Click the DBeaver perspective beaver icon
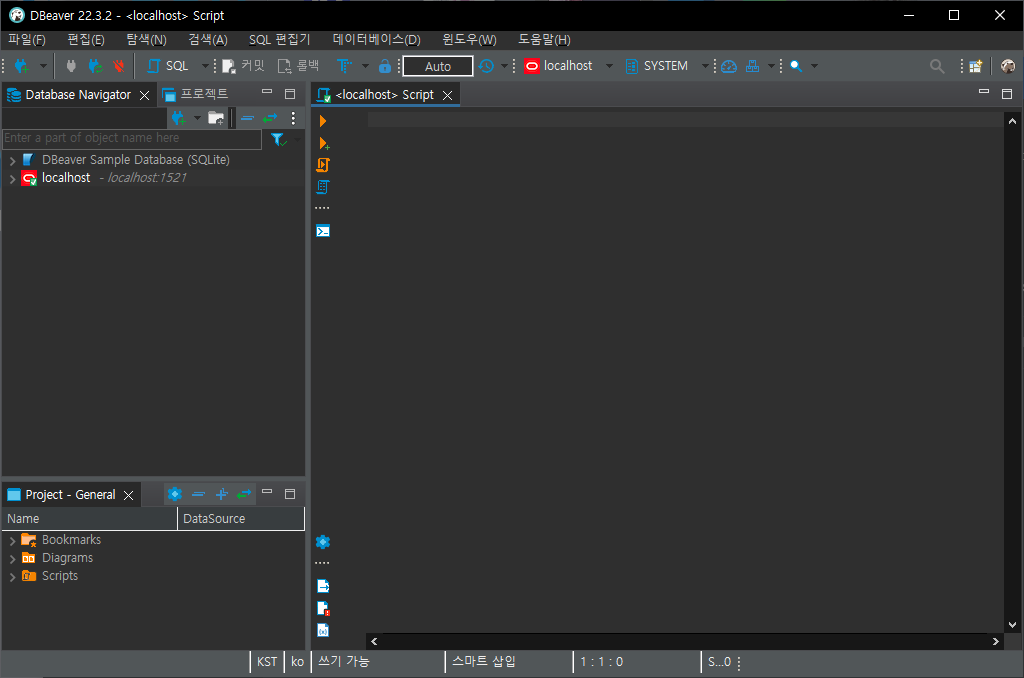Image resolution: width=1024 pixels, height=678 pixels. (x=1008, y=66)
